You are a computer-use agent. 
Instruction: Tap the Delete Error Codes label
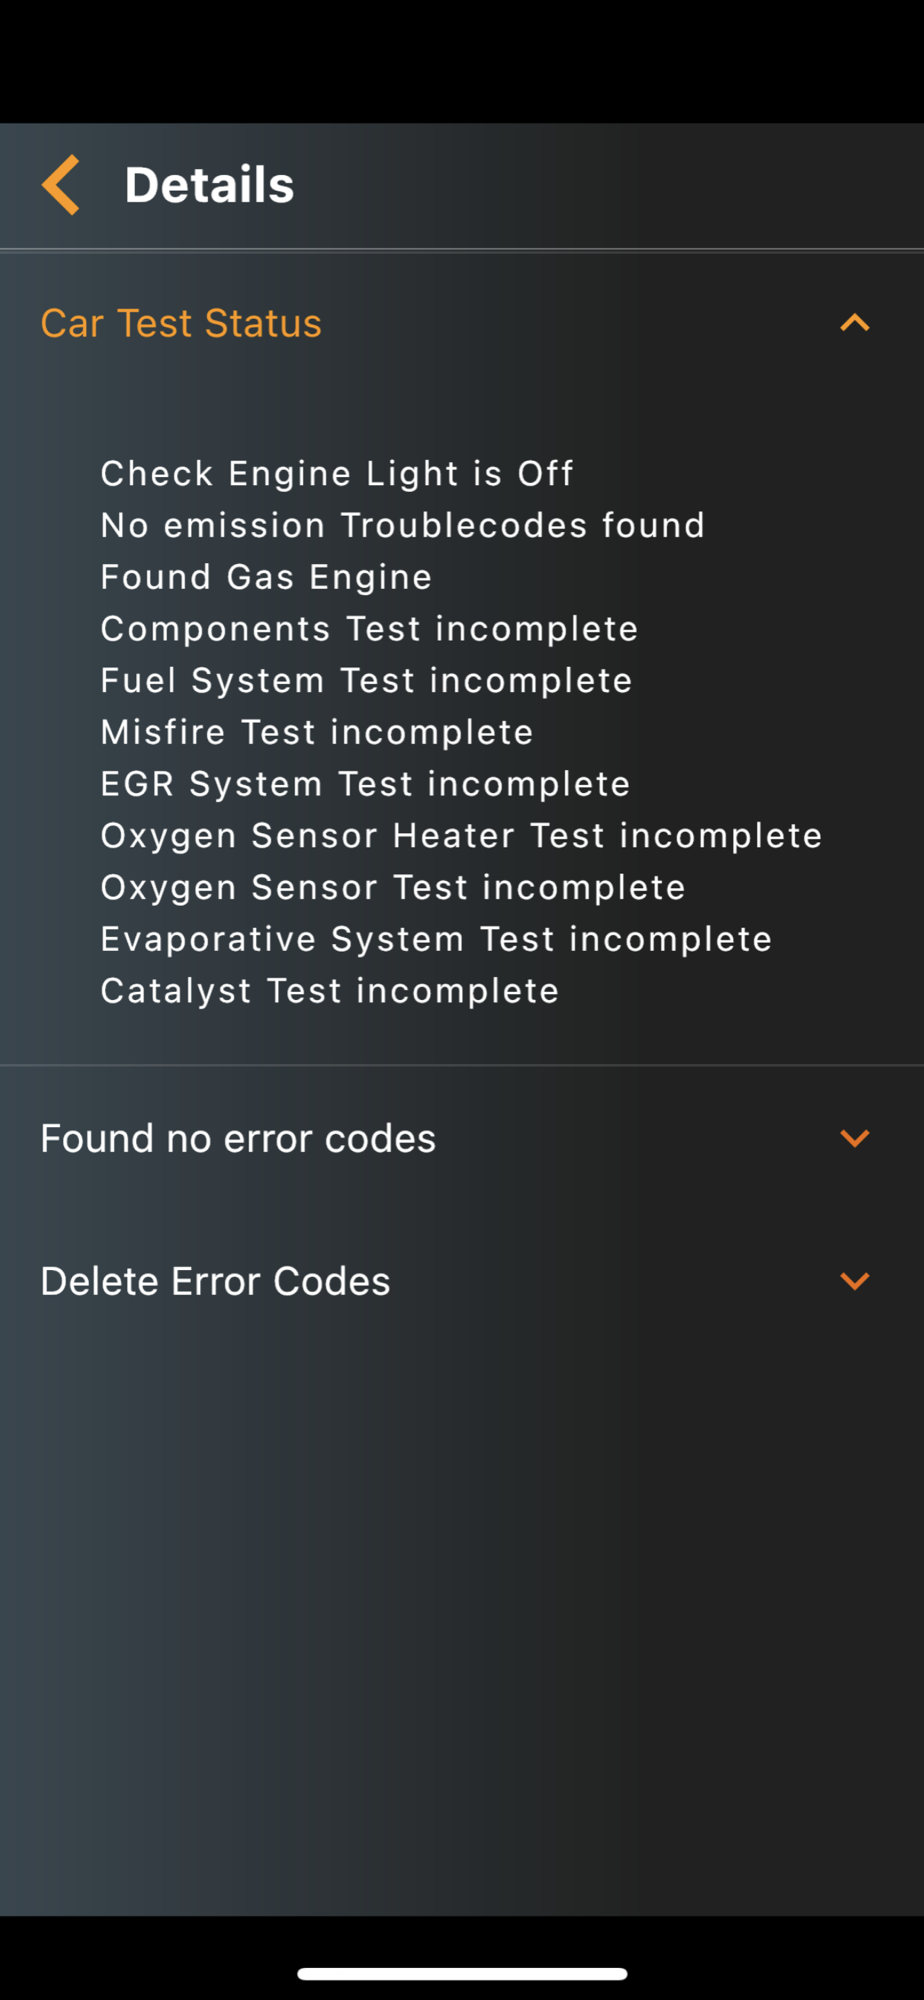pyautogui.click(x=215, y=1281)
